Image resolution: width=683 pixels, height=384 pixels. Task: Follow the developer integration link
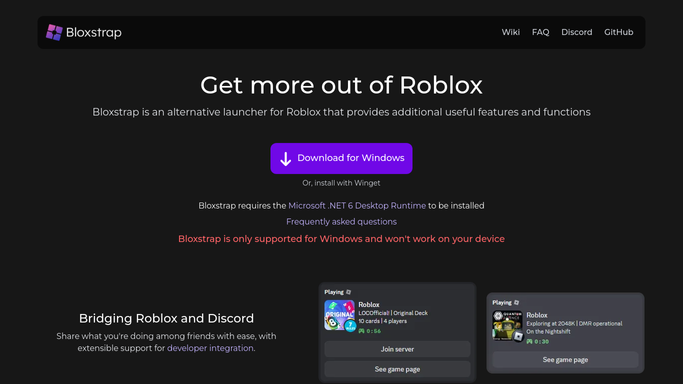[x=210, y=348]
